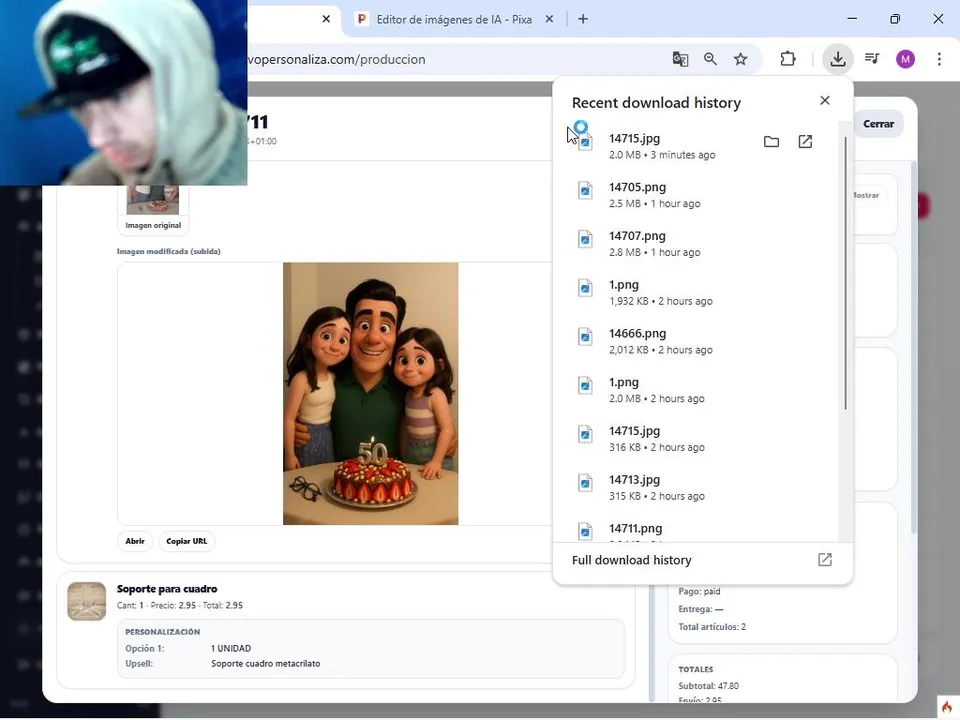Open the 1.png download of 2.0 MB

click(x=696, y=389)
